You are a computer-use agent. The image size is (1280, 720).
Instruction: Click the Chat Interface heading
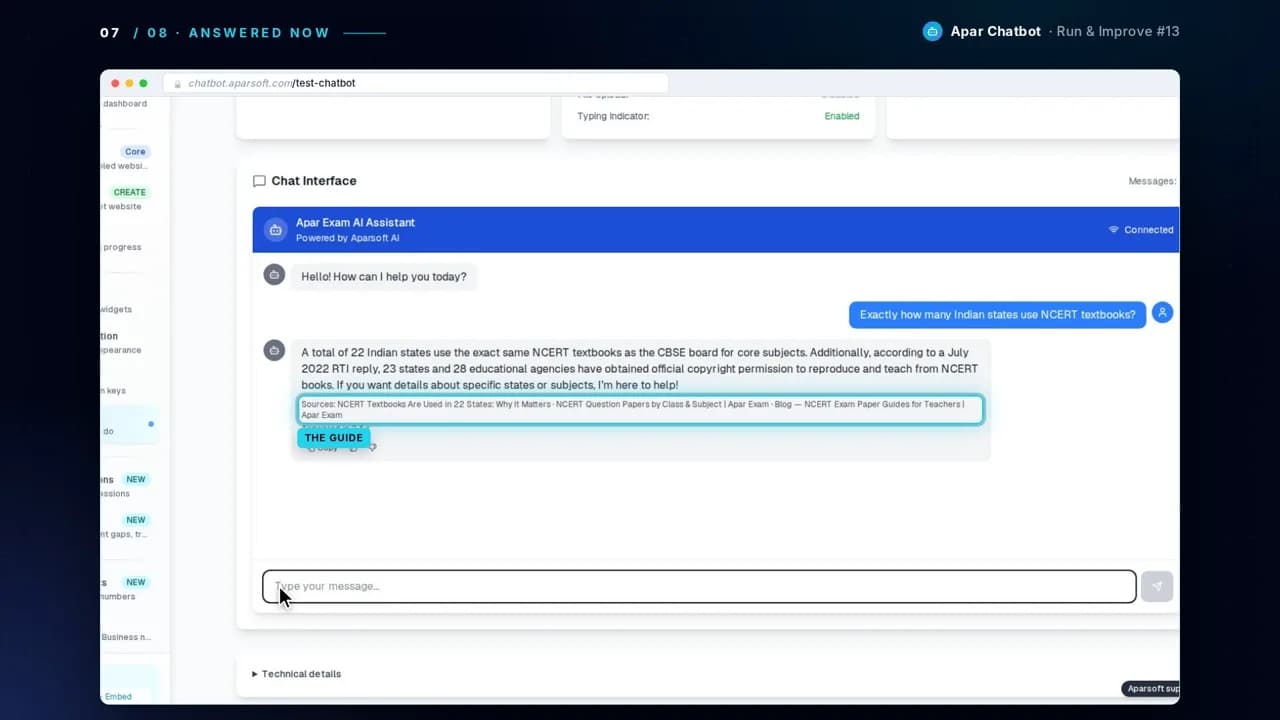coord(314,181)
